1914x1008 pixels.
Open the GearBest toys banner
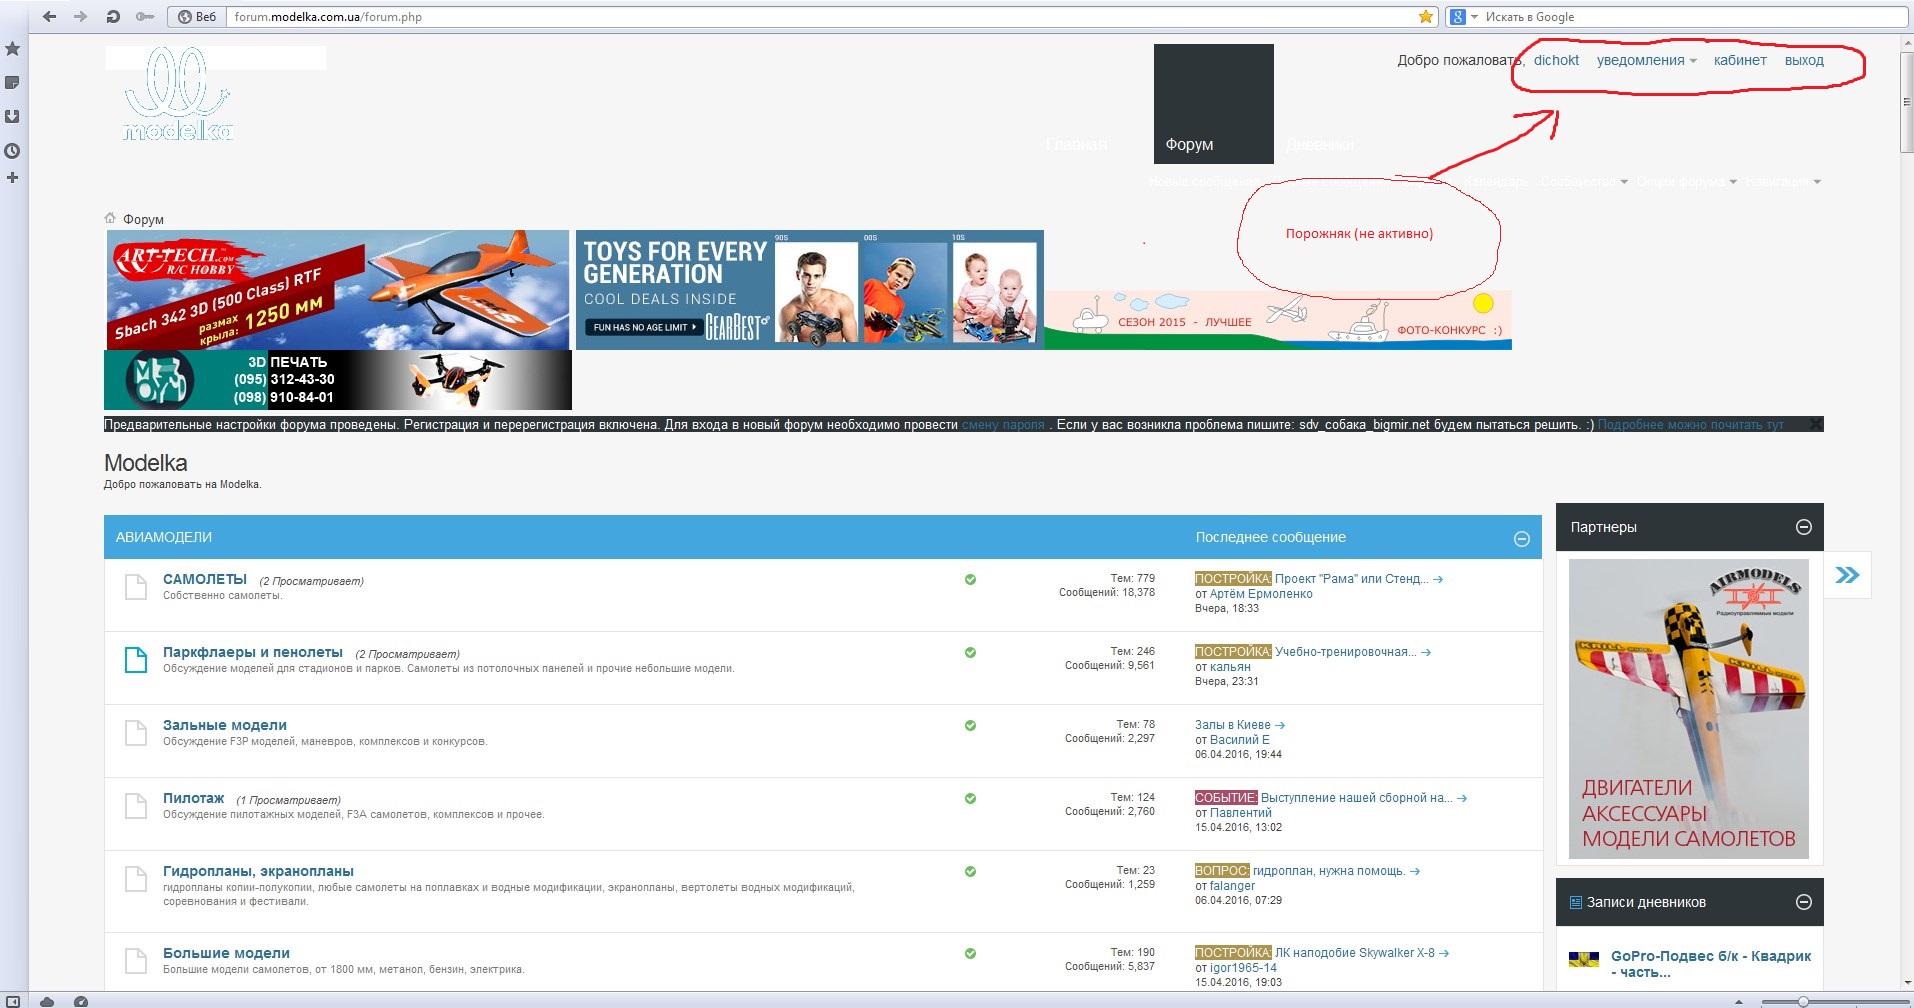(809, 290)
